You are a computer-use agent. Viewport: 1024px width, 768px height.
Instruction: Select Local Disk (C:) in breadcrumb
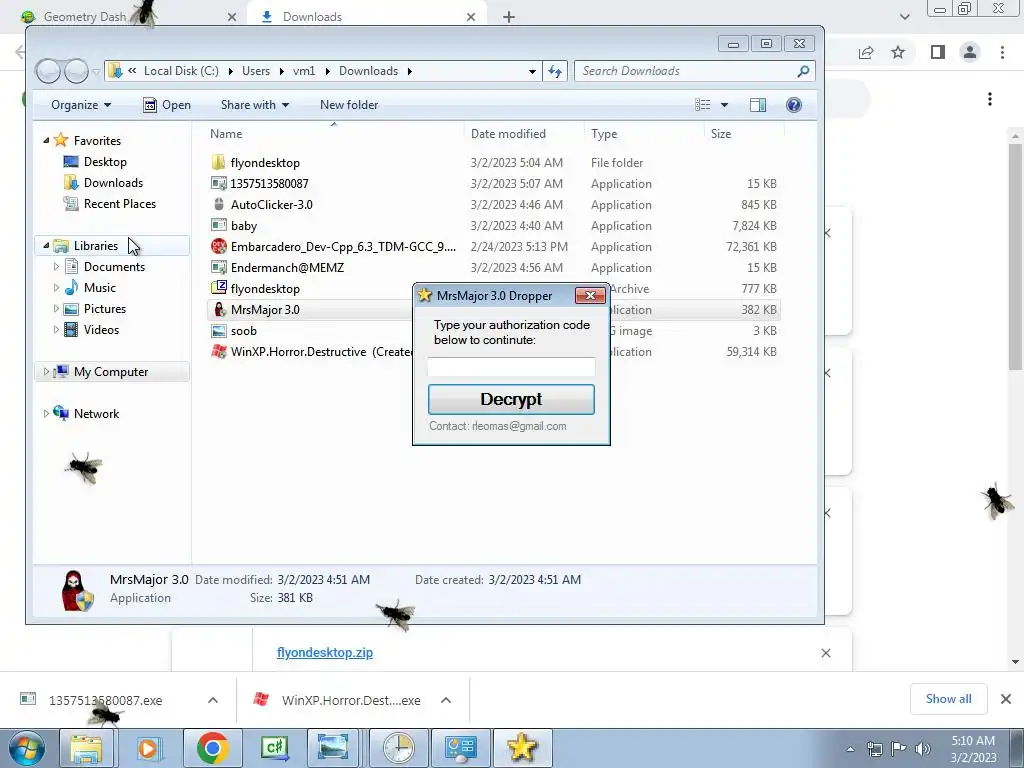(181, 71)
